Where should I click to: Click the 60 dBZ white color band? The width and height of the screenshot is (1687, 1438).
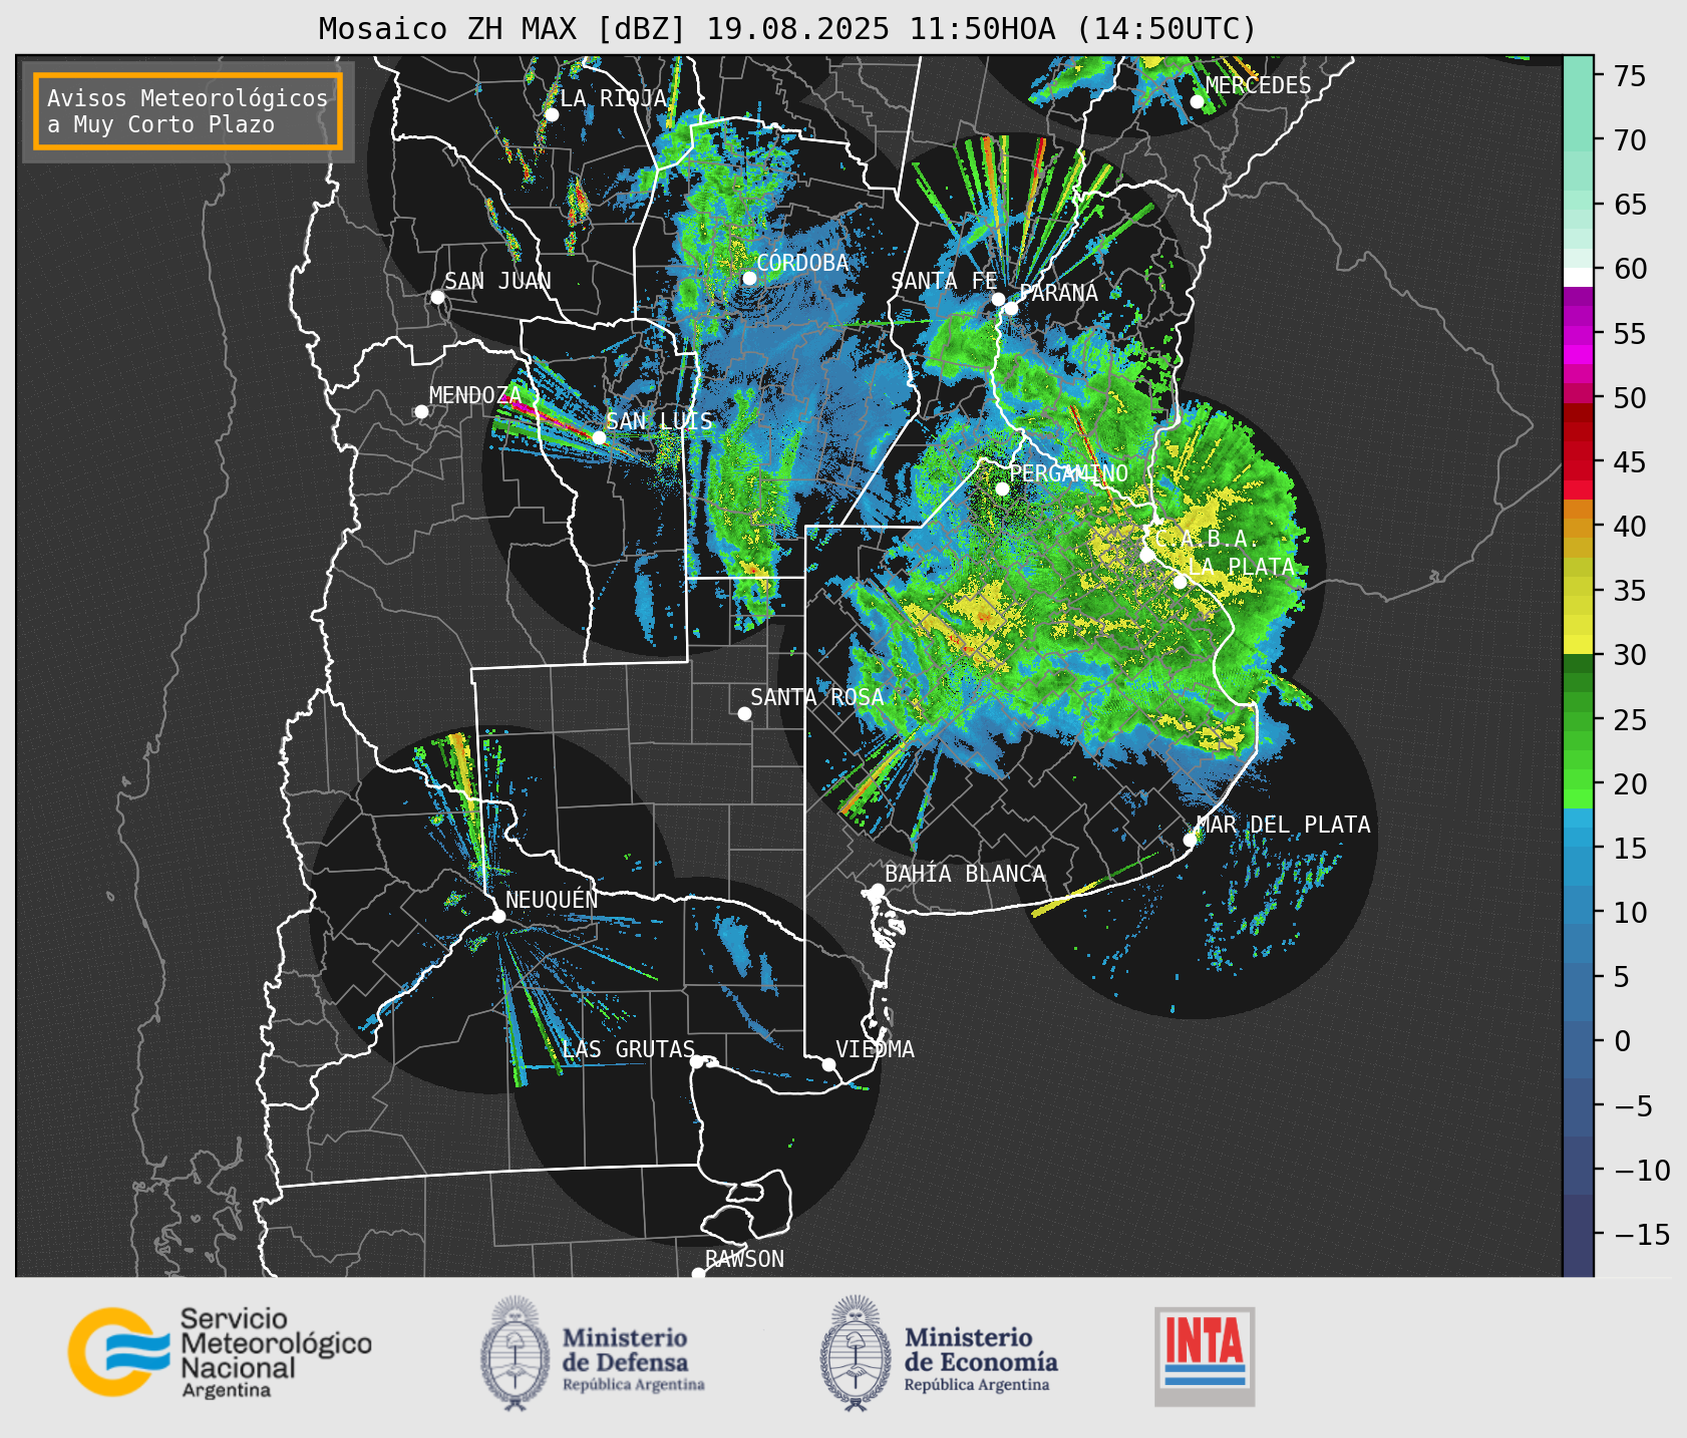click(x=1578, y=277)
